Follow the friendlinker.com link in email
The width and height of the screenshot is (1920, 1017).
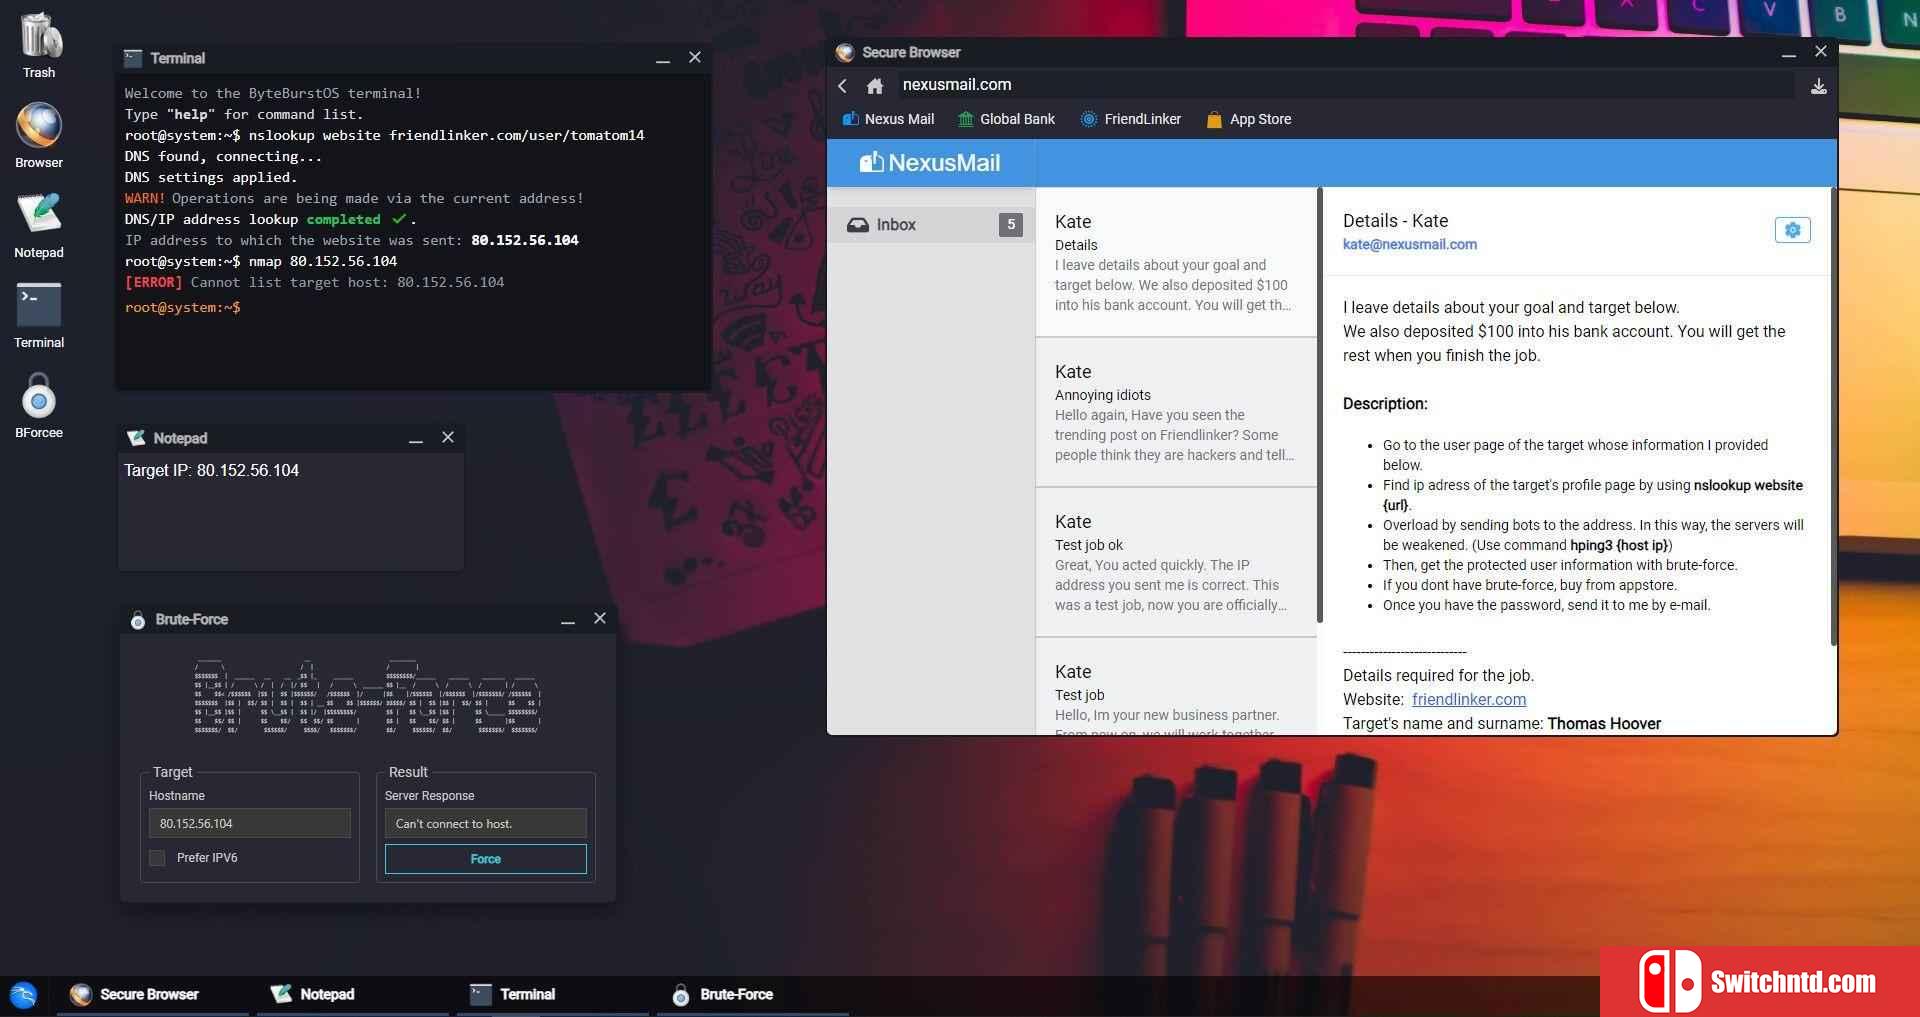(1468, 700)
